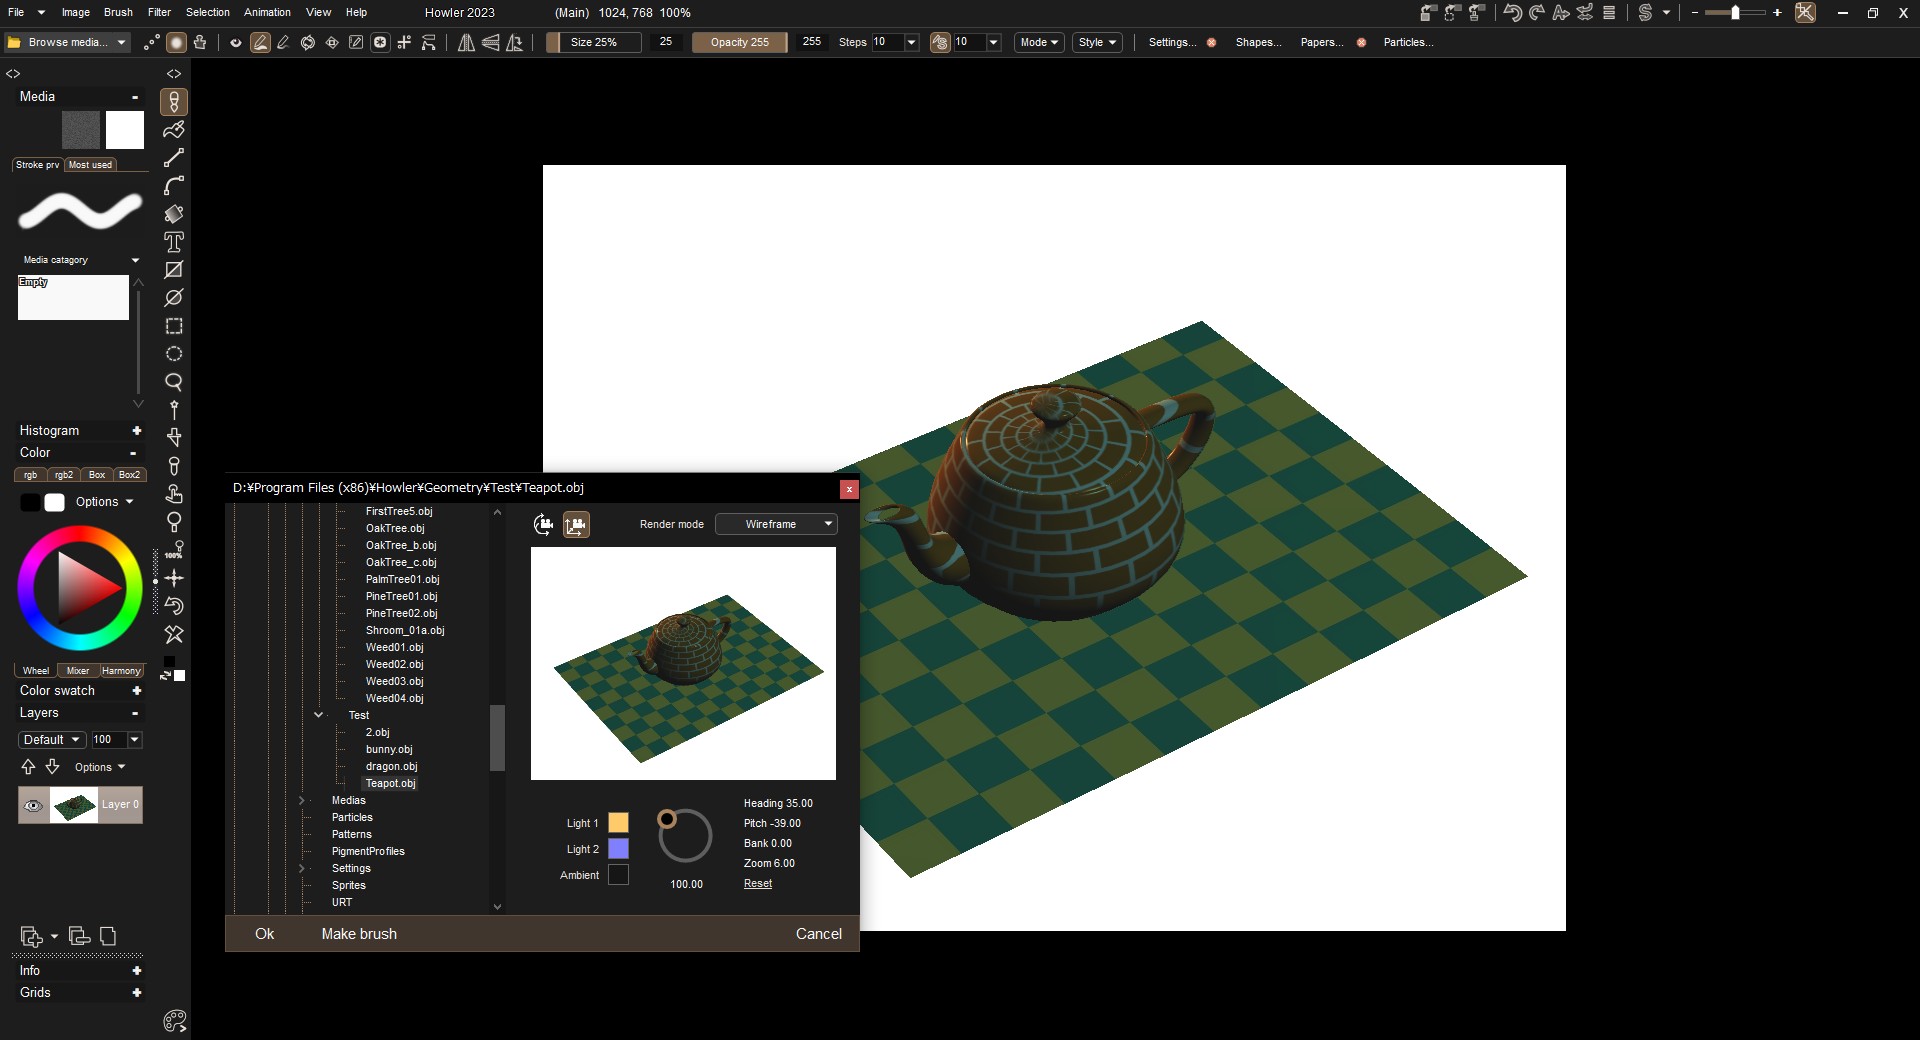This screenshot has height=1040, width=1920.
Task: Select dragon.obj in the file tree
Action: [391, 767]
